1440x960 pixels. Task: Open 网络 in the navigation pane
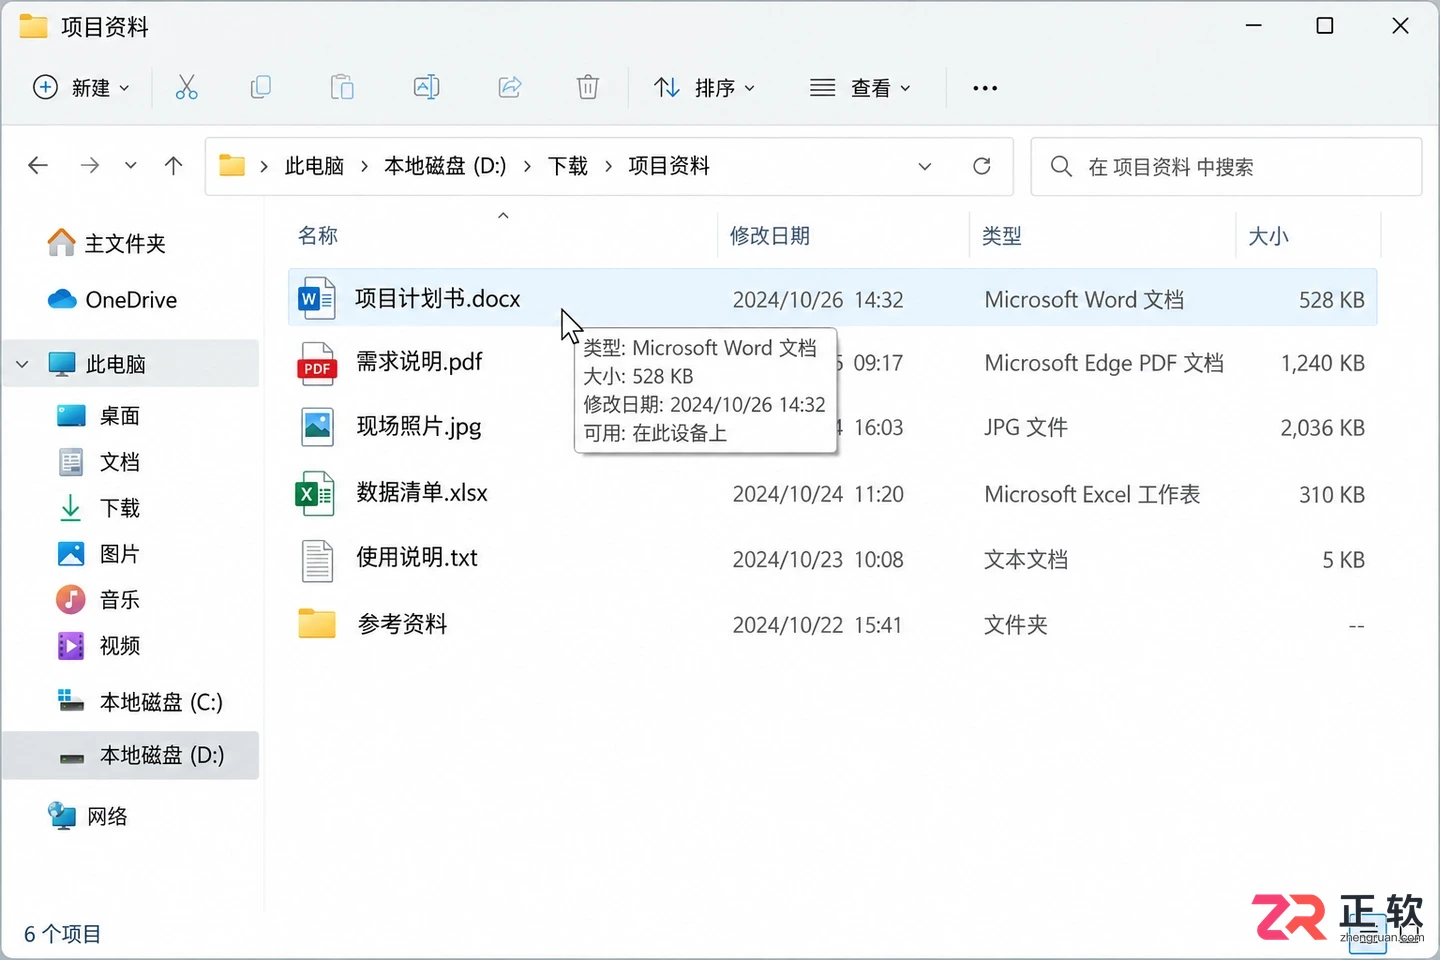coord(88,816)
